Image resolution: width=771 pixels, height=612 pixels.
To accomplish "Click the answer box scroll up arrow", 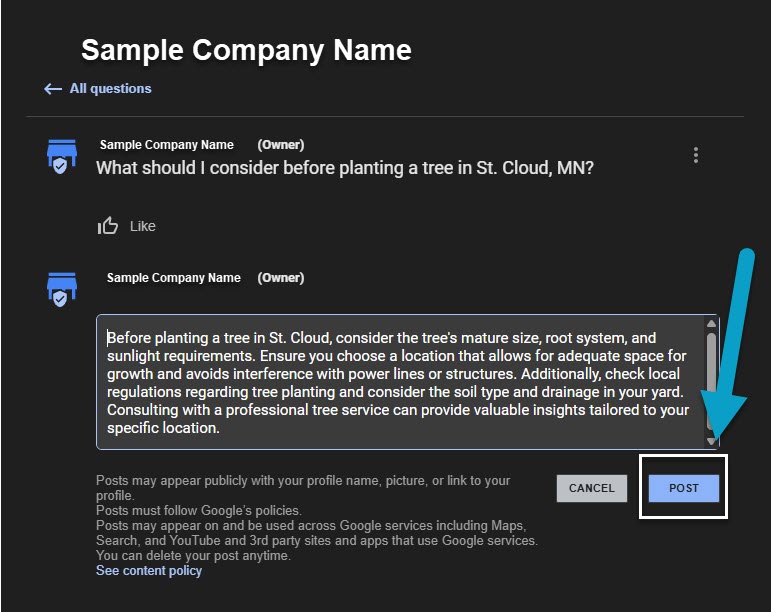I will (x=711, y=324).
